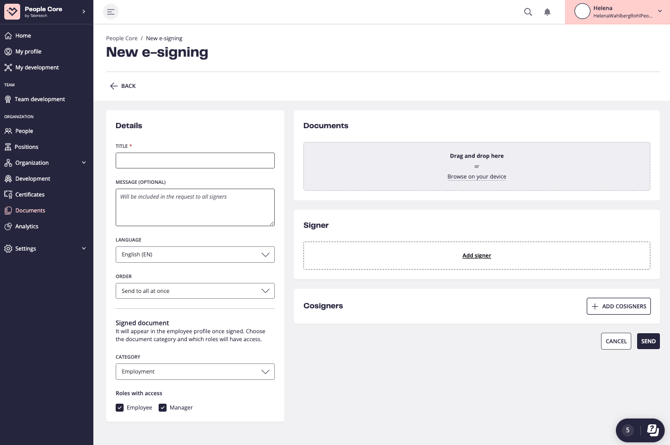Click into the Title input field

tap(195, 160)
